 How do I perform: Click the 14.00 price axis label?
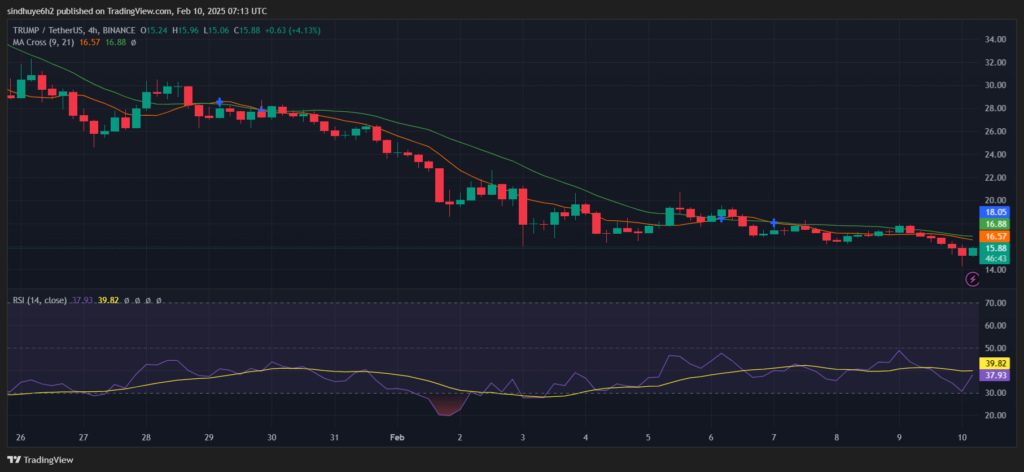(x=995, y=270)
